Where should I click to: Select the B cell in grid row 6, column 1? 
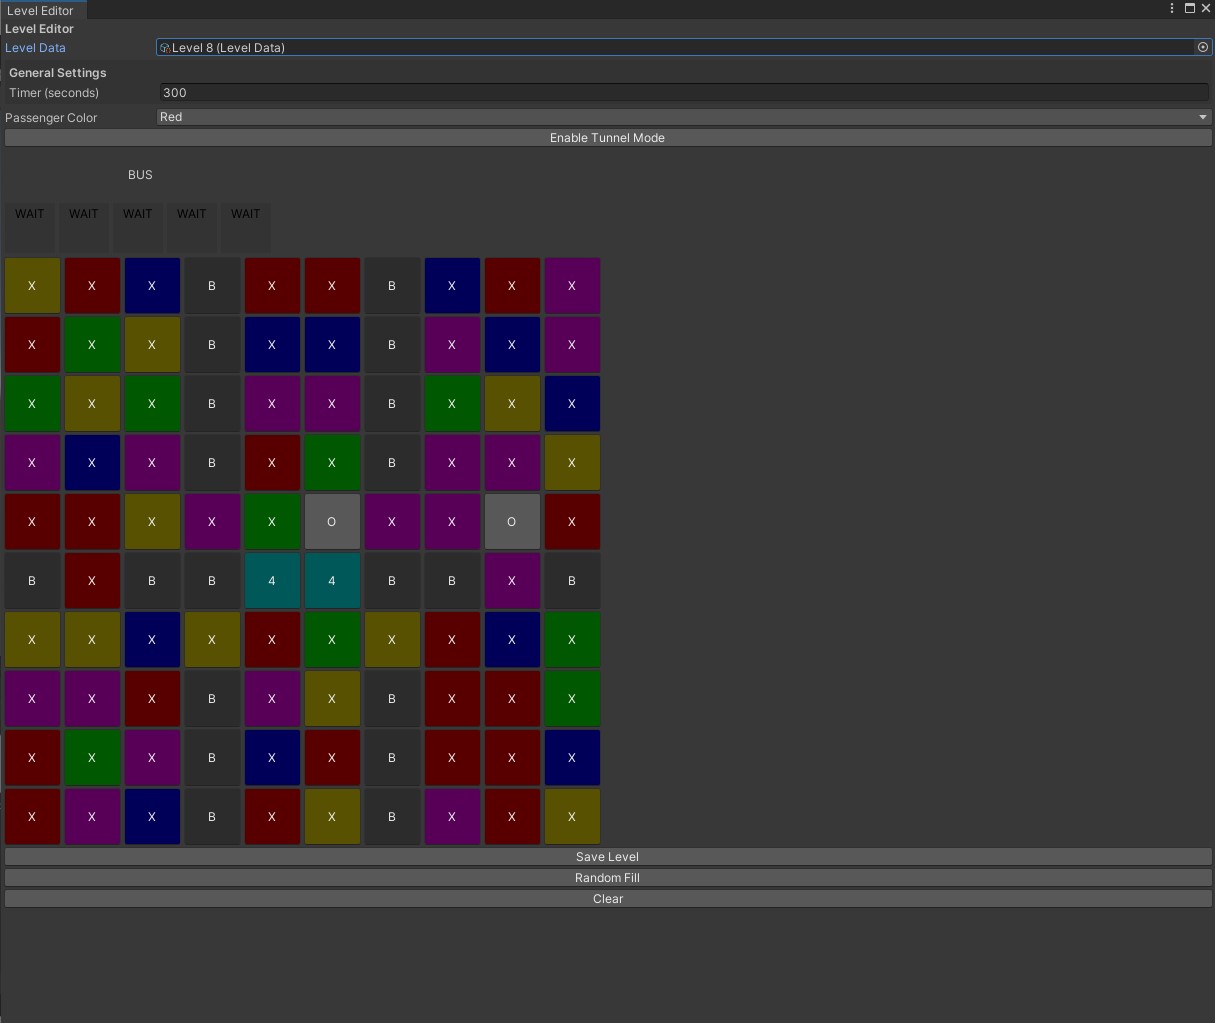coord(32,581)
